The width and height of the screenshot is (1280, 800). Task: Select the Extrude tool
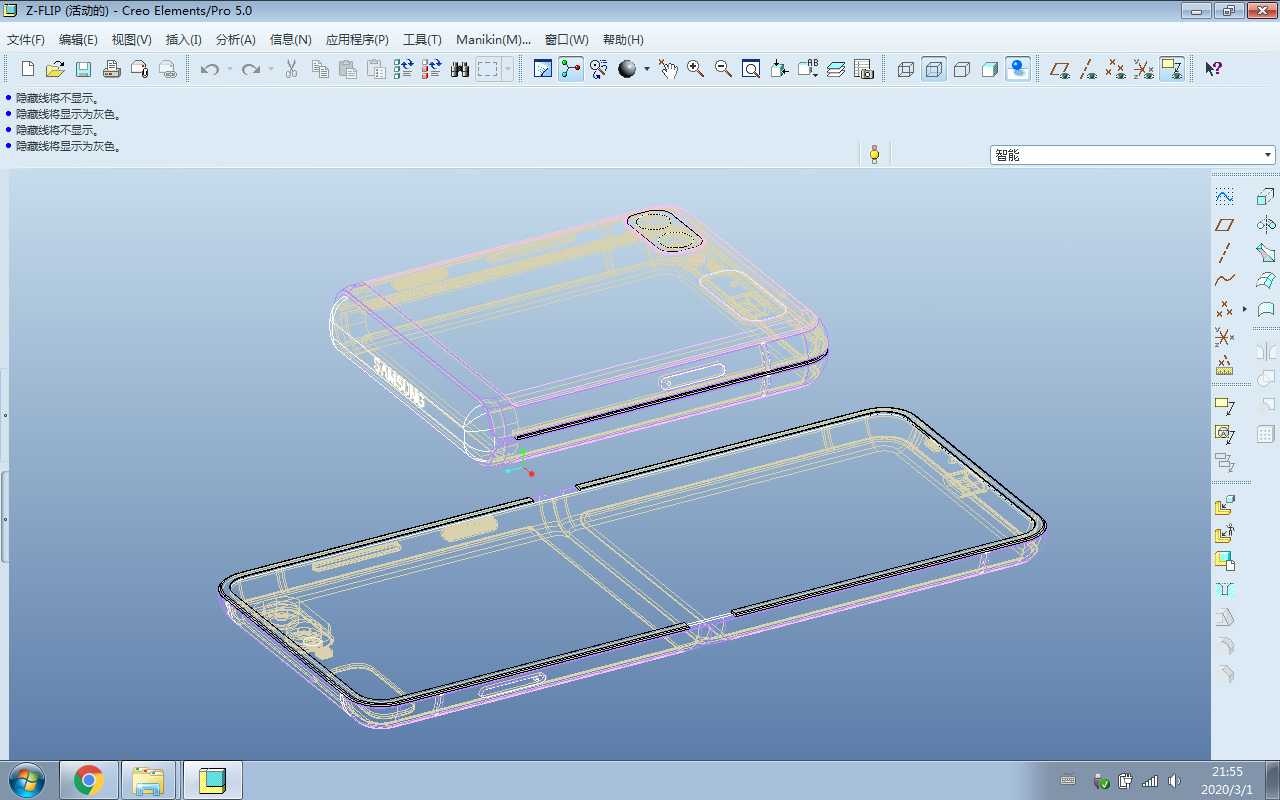1266,197
